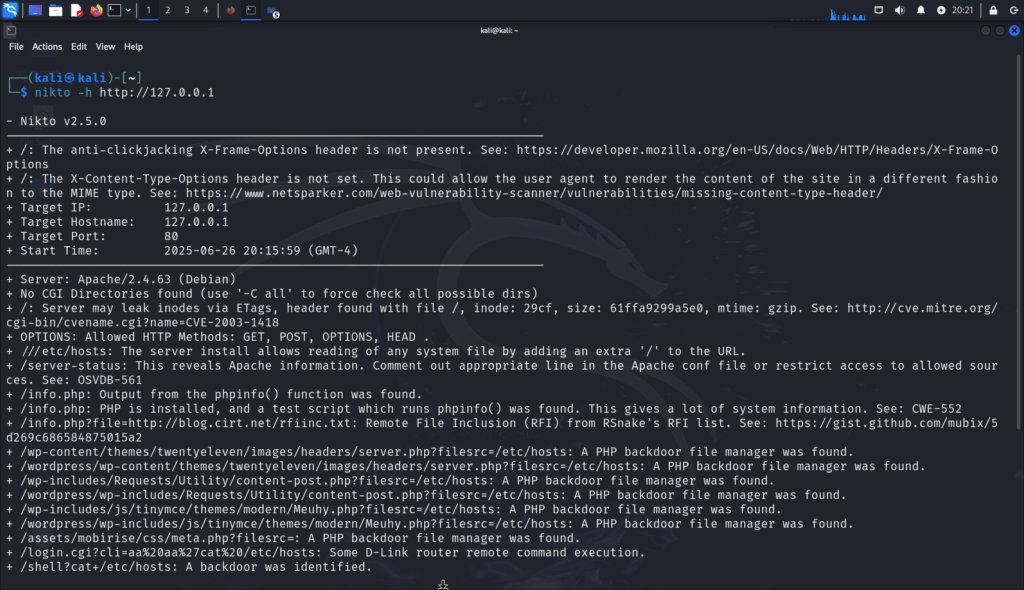
Task: Click the log out icon
Action: click(x=1014, y=10)
